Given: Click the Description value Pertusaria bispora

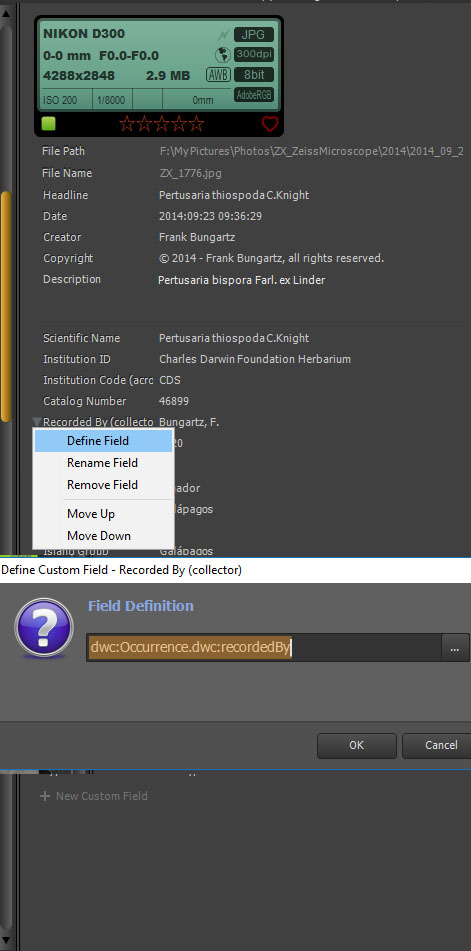Looking at the screenshot, I should click(x=241, y=280).
